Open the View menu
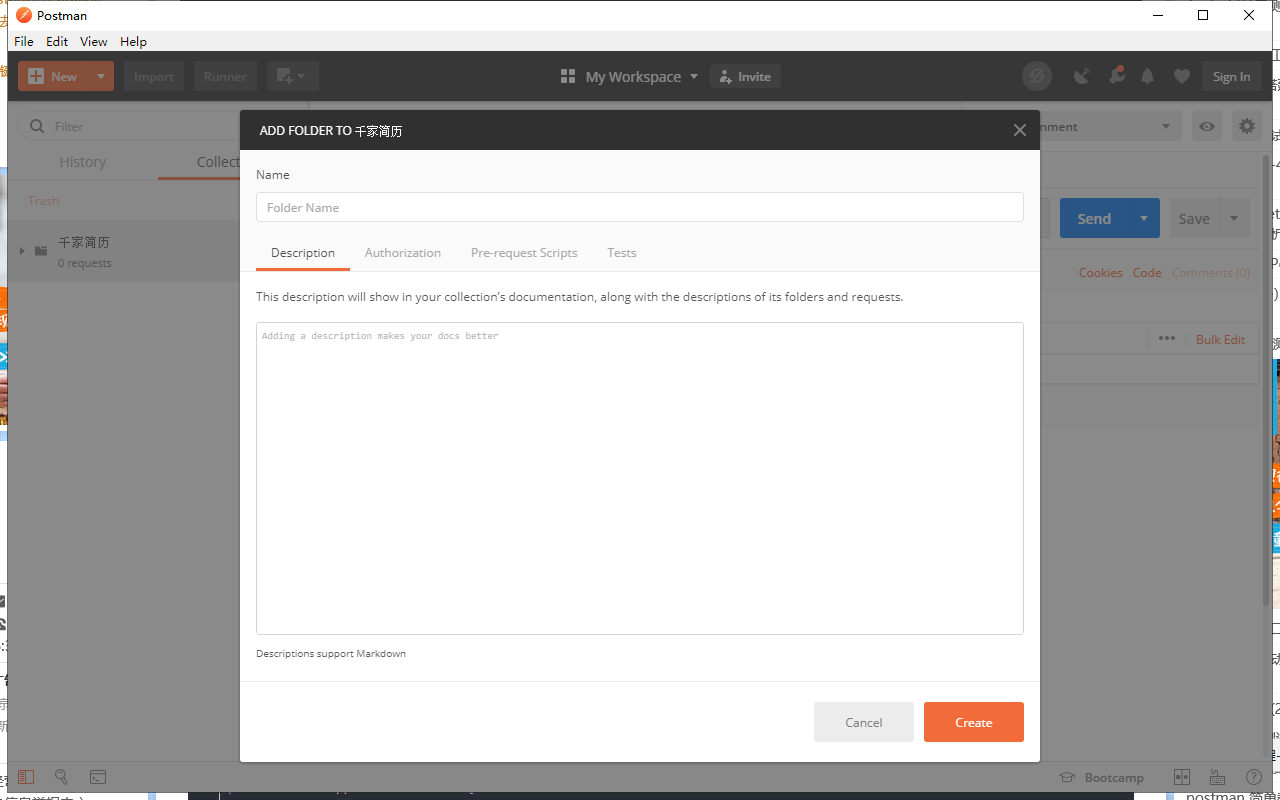The width and height of the screenshot is (1280, 800). click(x=94, y=41)
